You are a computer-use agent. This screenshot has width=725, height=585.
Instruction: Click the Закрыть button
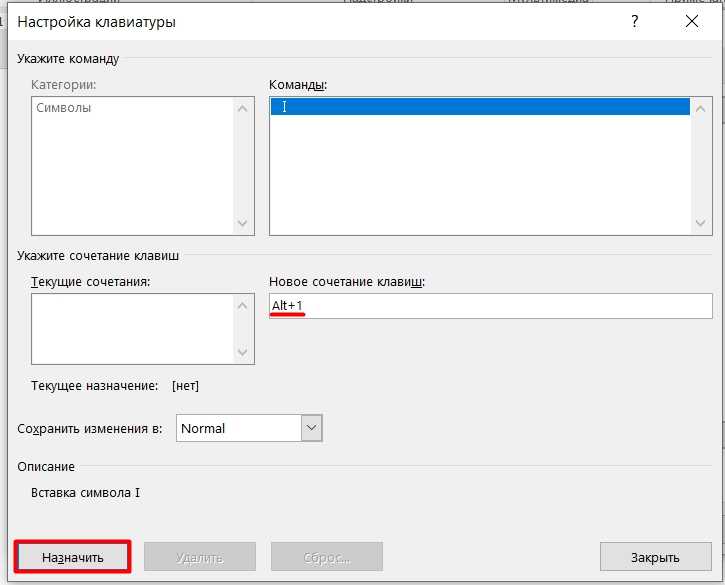pos(655,557)
